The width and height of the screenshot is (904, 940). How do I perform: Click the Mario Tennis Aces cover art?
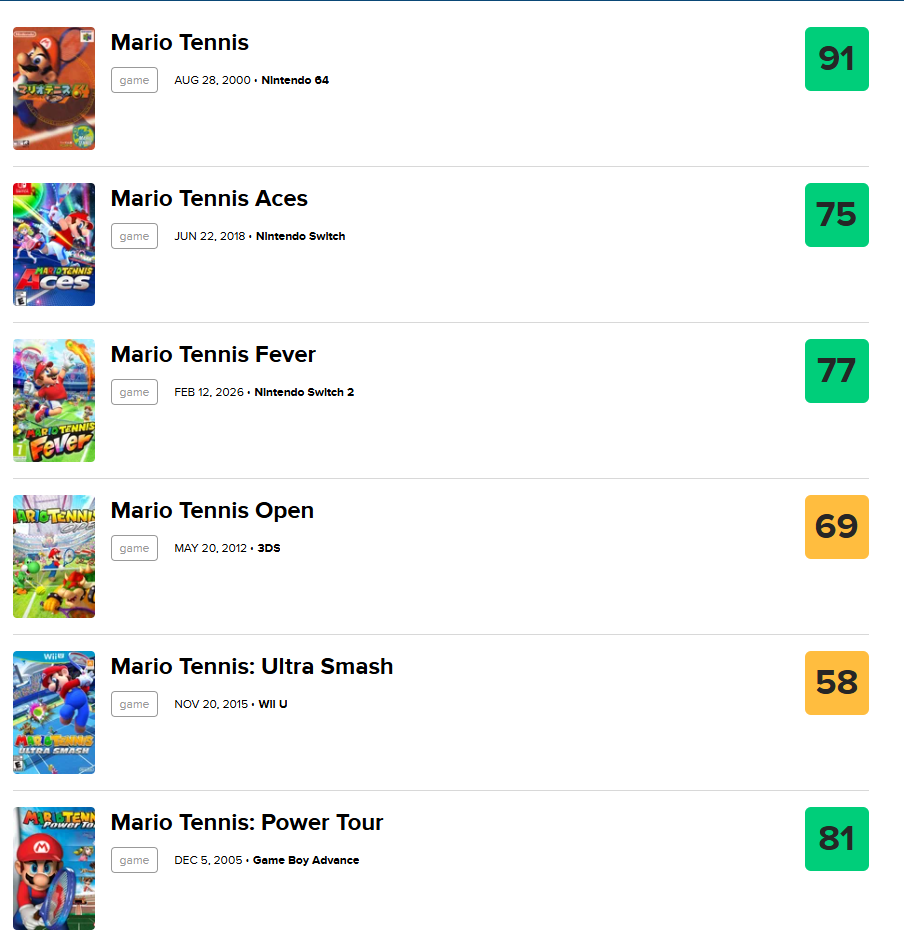point(54,244)
